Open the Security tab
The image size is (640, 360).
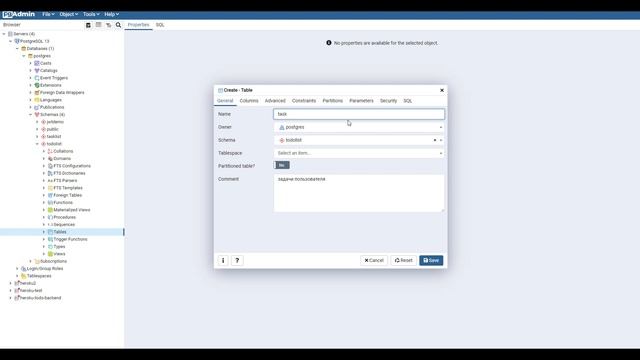[388, 101]
